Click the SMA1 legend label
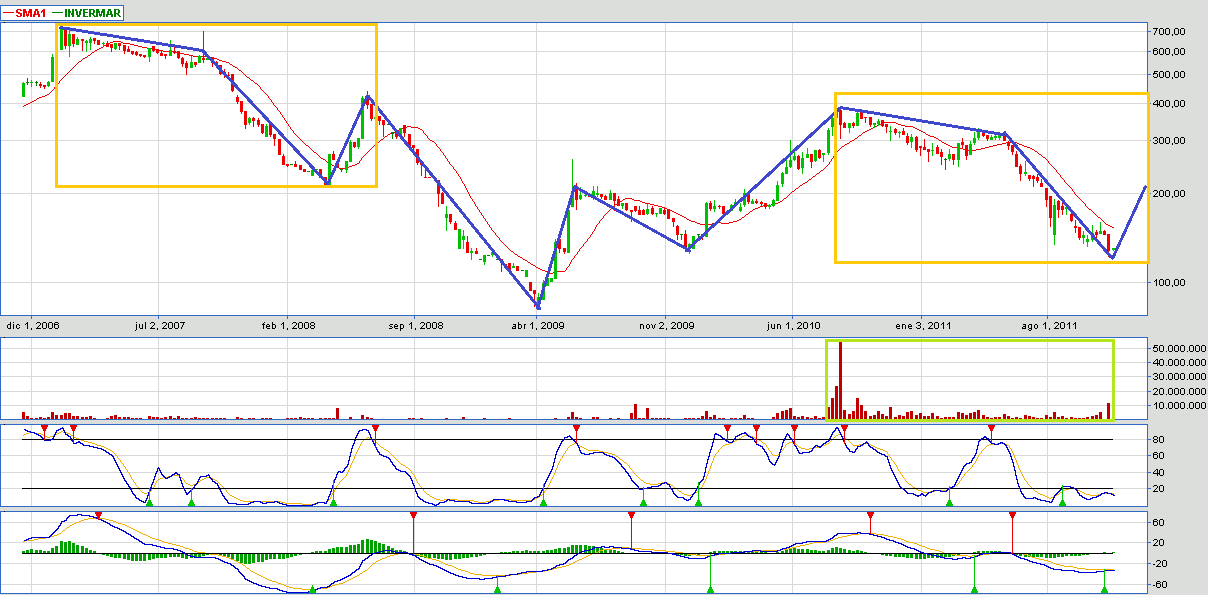The width and height of the screenshot is (1208, 595). [x=32, y=11]
